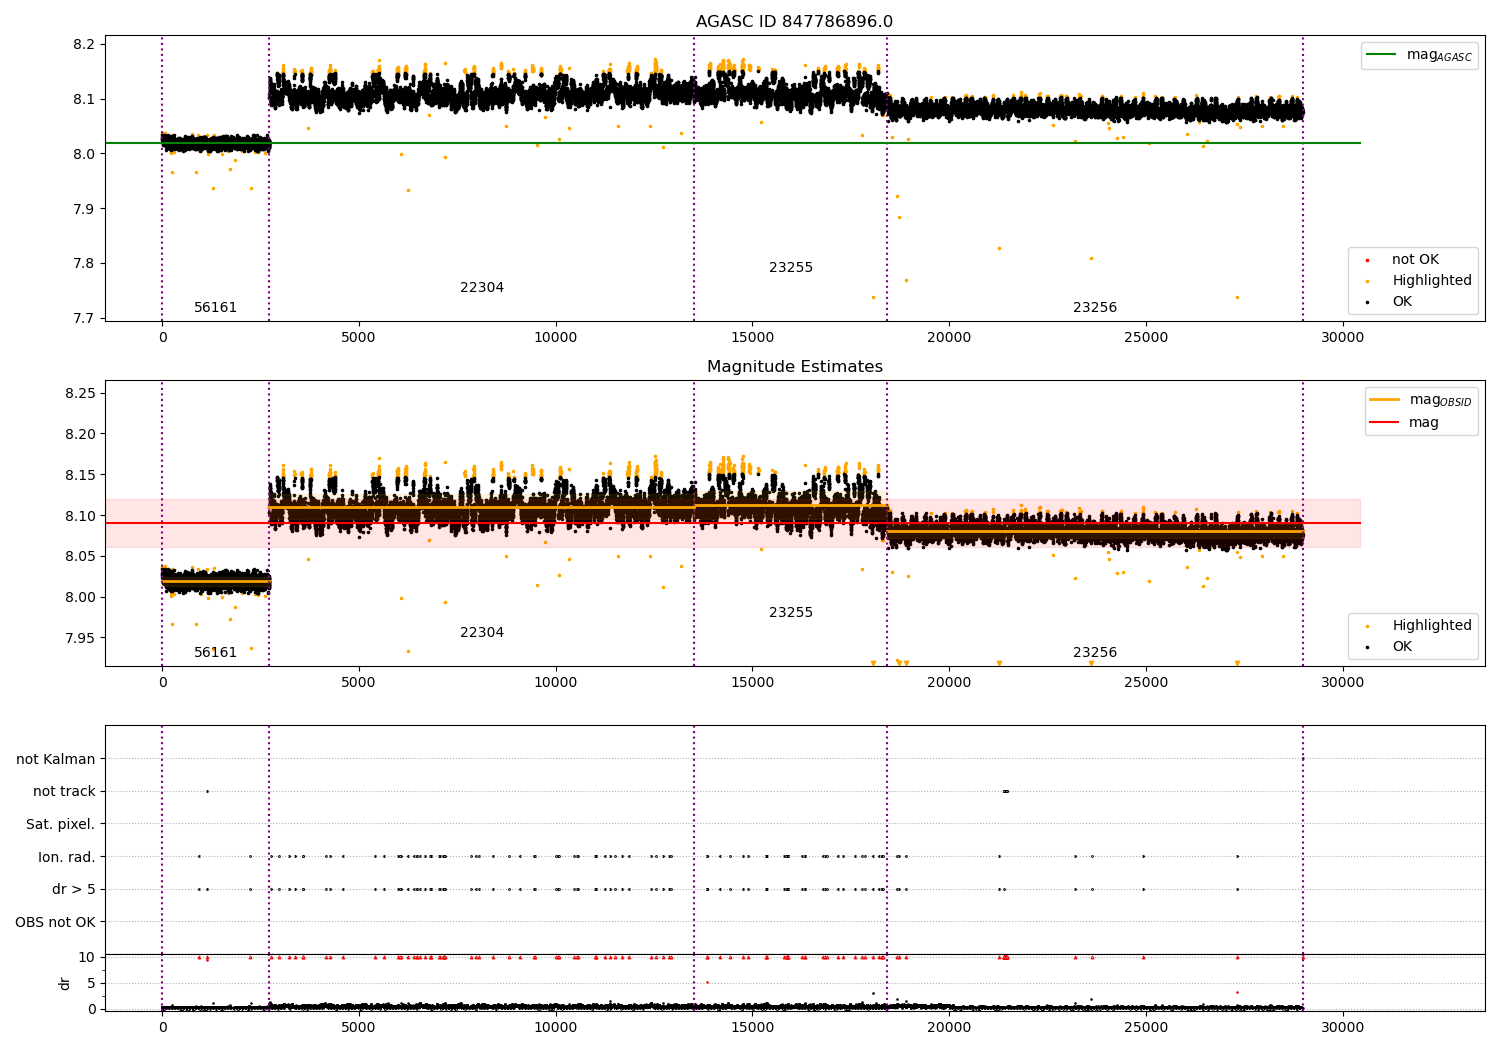This screenshot has width=1500, height=1050.
Task: Click the "Magnitude Estimates" subplot title
Action: pos(795,367)
